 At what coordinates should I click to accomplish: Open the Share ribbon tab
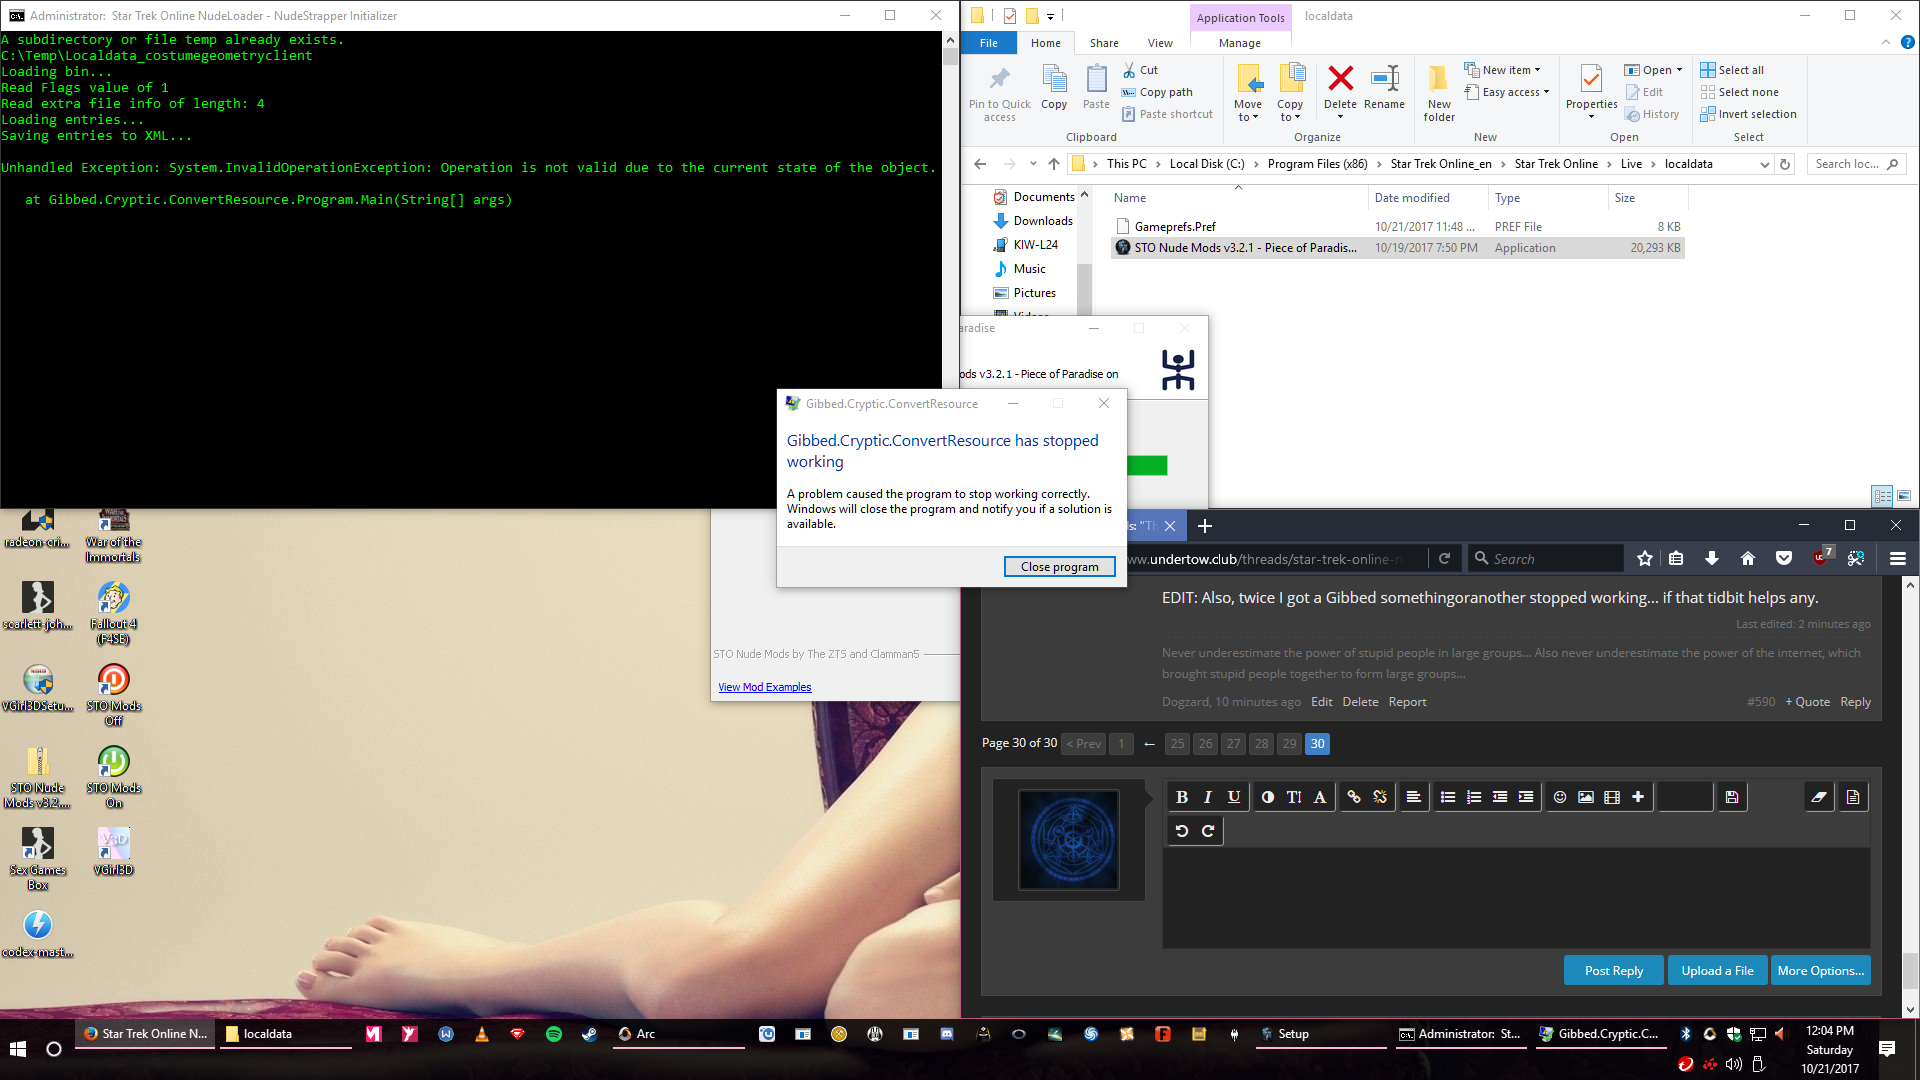click(1104, 43)
